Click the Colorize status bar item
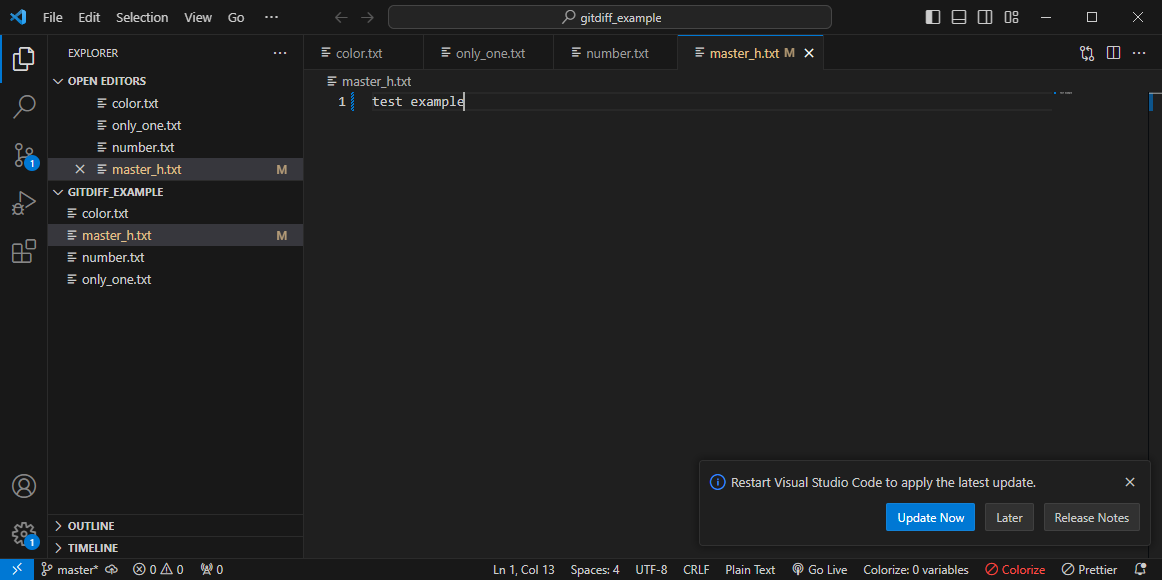Screen dimensions: 1162x580 click(1015, 570)
